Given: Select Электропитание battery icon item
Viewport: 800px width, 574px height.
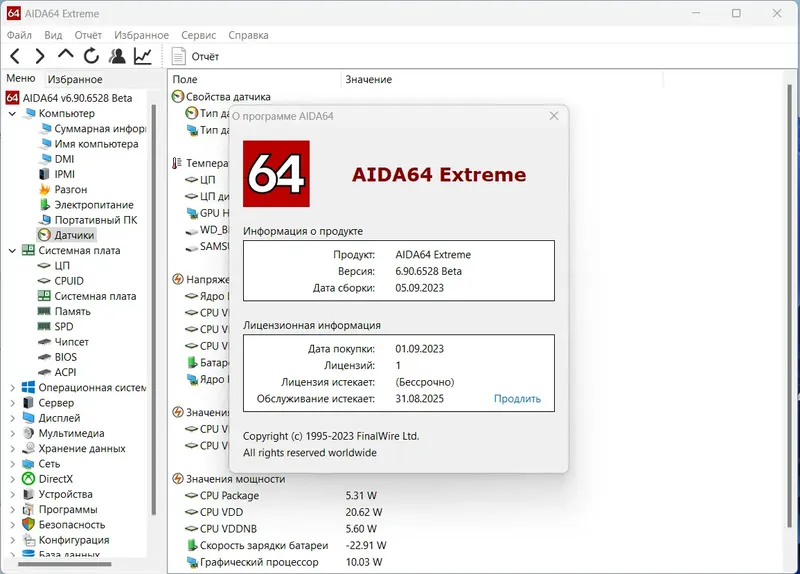Looking at the screenshot, I should (x=44, y=205).
